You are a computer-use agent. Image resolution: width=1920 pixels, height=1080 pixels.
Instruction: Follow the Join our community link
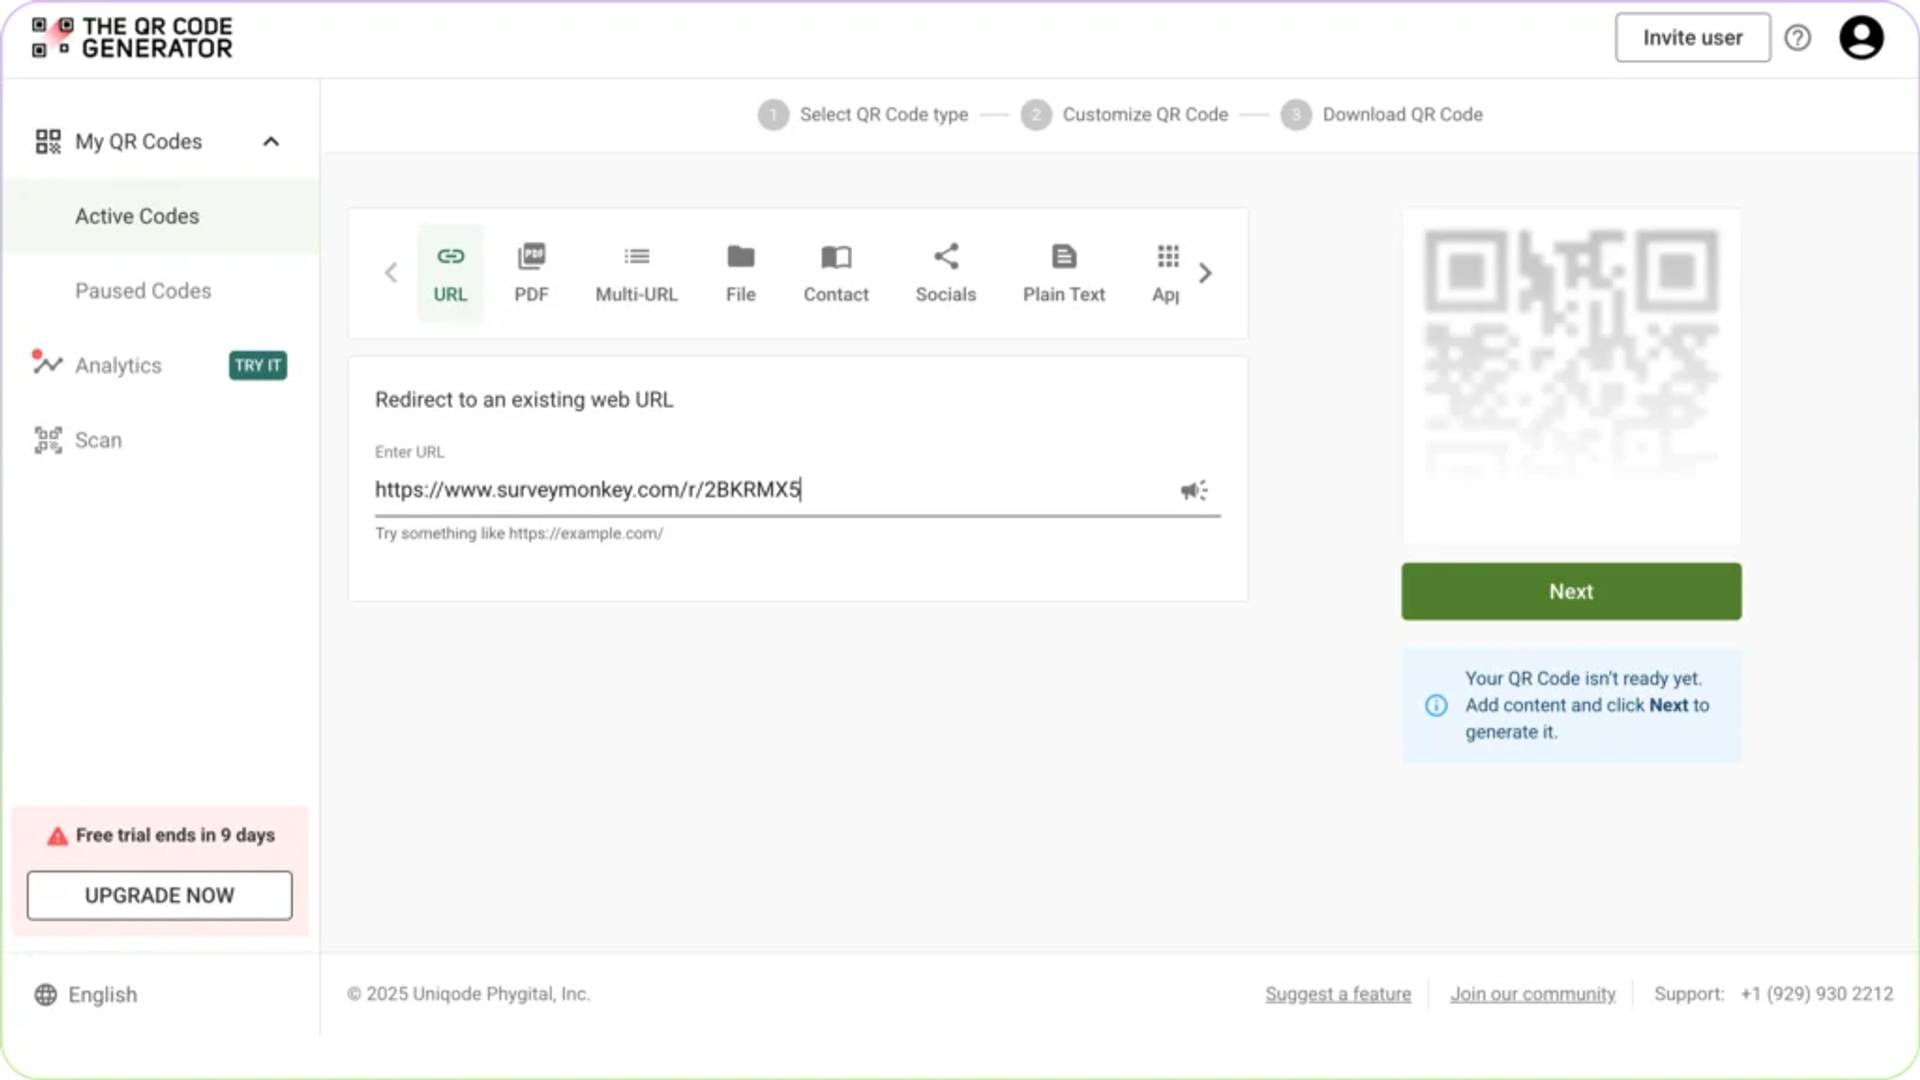(x=1533, y=994)
